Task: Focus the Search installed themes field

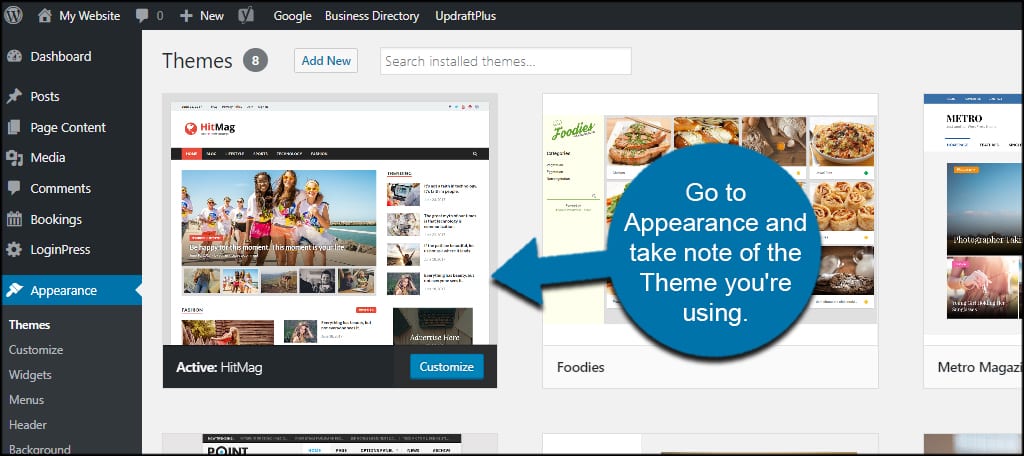Action: coord(505,61)
